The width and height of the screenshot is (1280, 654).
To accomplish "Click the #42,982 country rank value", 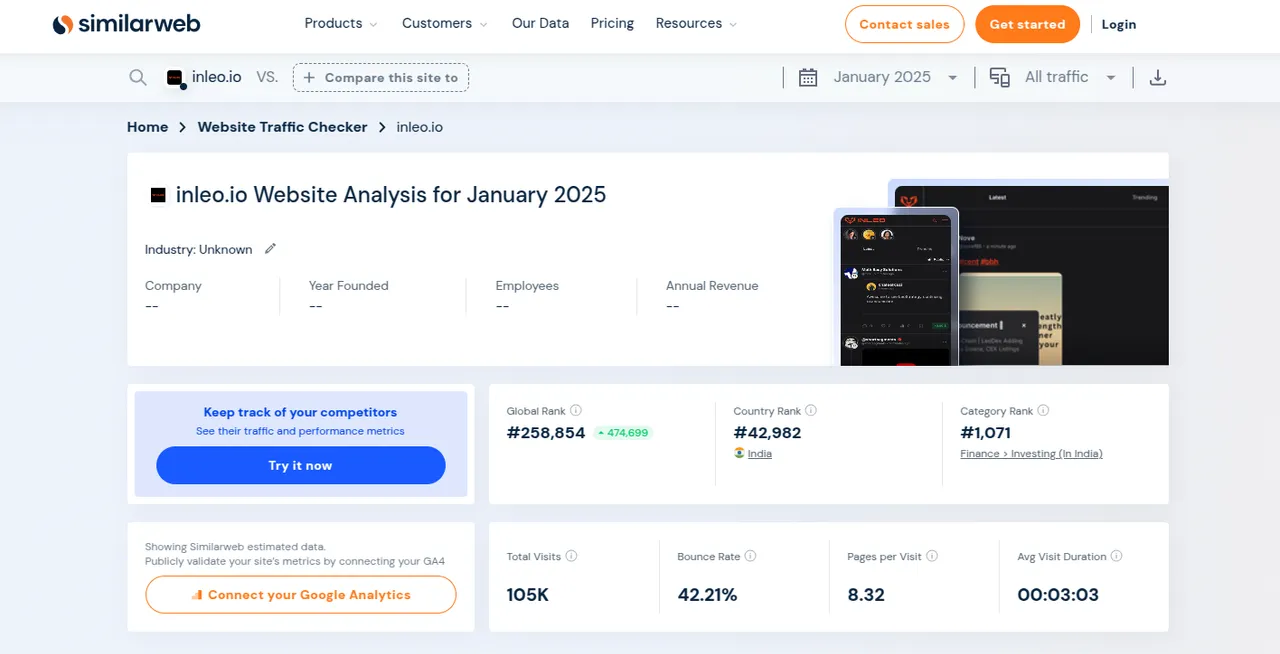I will click(x=767, y=433).
